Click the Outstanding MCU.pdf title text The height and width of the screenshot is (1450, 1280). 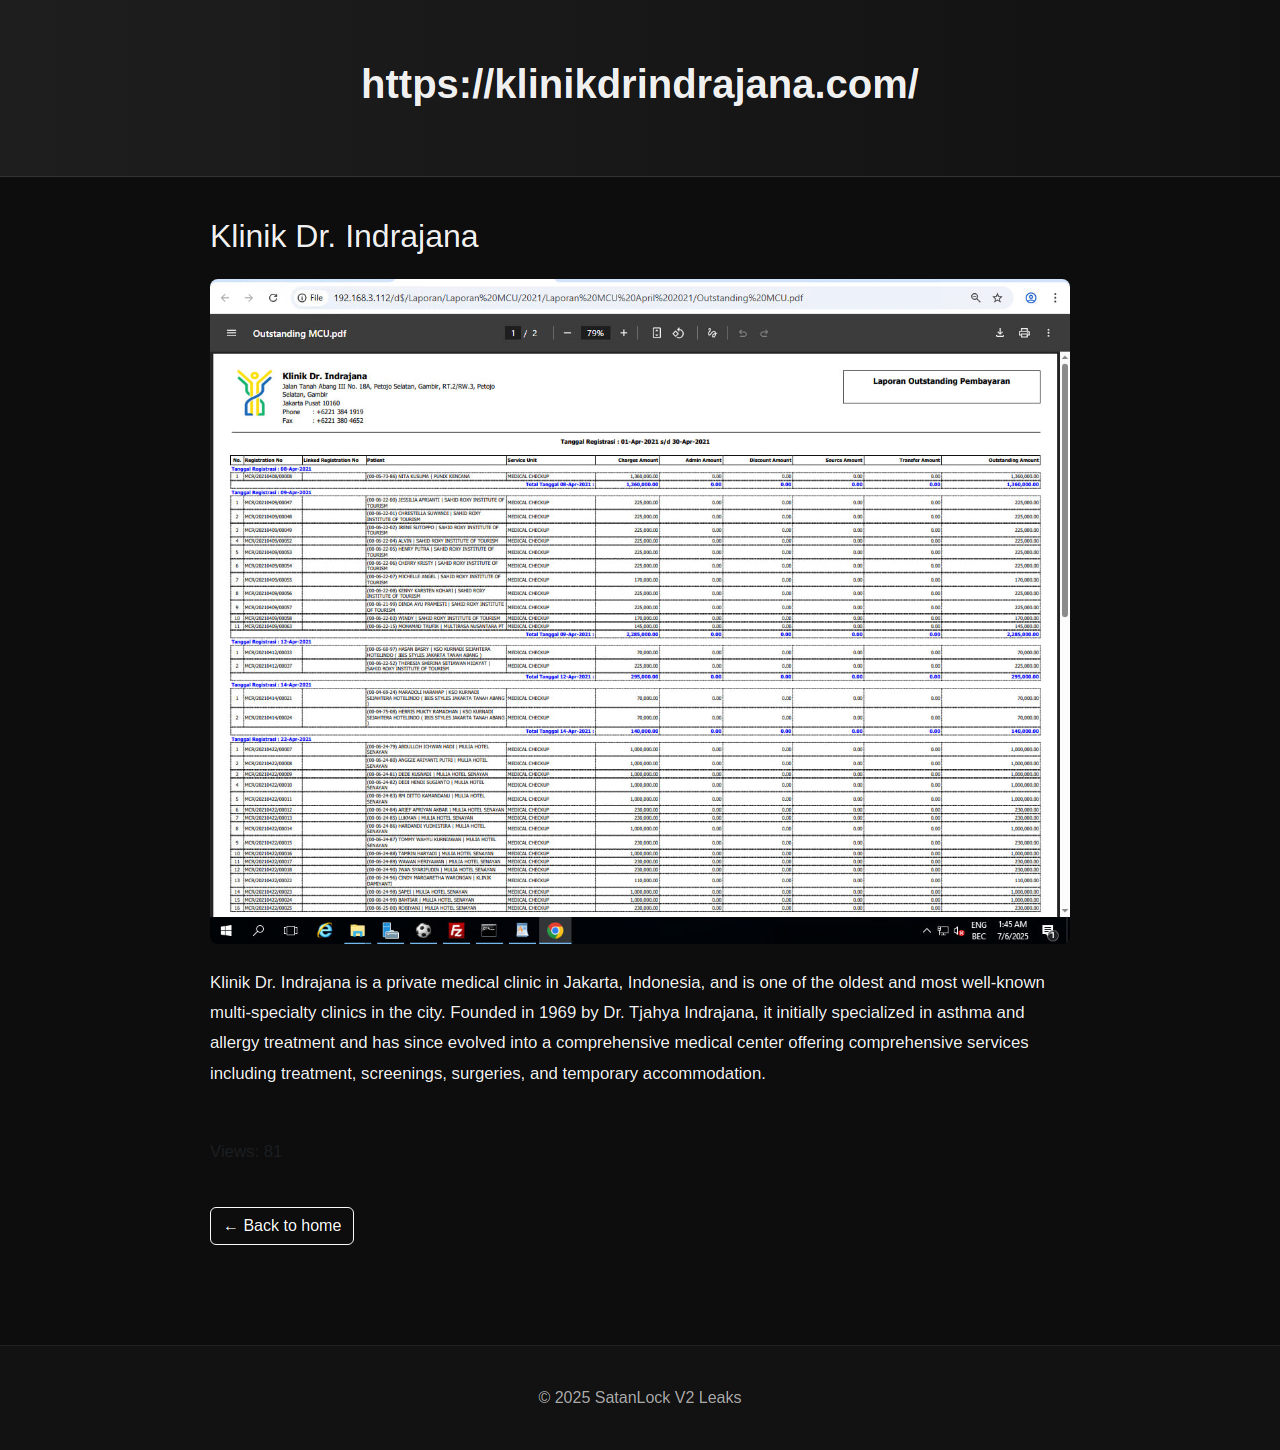point(299,333)
